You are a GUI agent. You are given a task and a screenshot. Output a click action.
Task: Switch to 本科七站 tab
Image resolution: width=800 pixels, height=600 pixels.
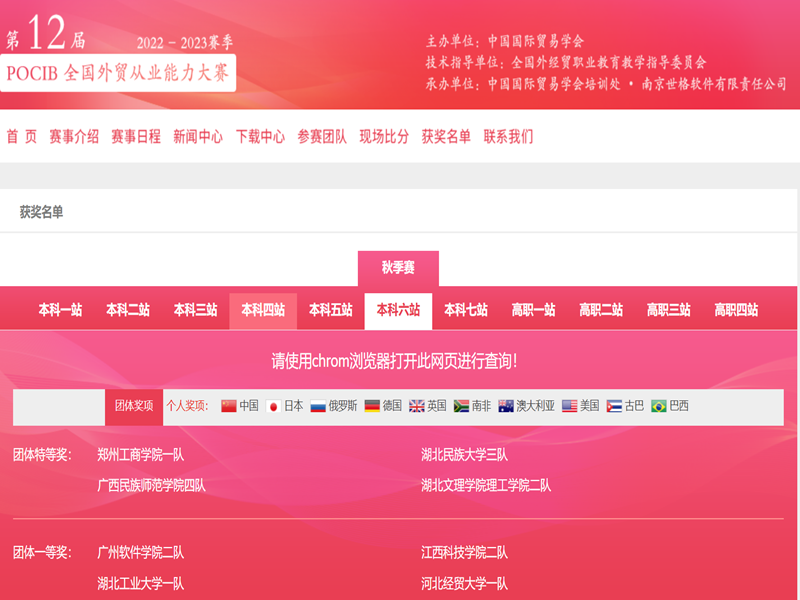click(466, 310)
